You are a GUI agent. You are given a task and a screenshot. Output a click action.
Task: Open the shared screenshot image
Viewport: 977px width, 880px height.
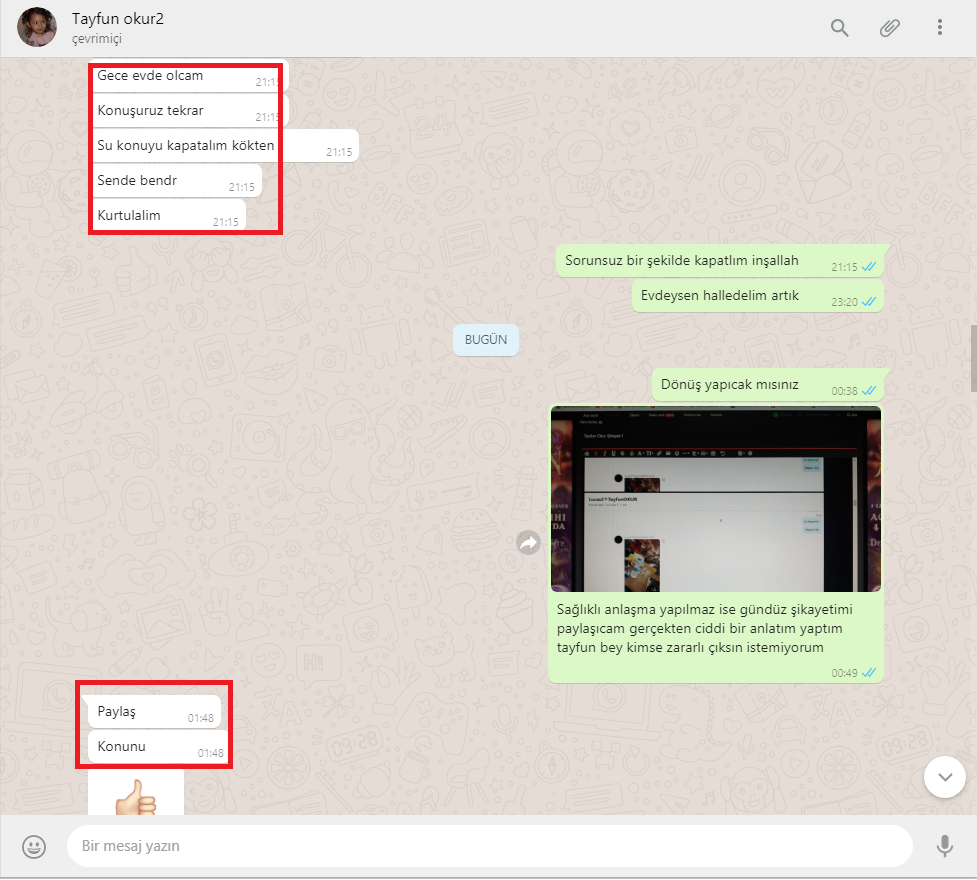tap(716, 499)
